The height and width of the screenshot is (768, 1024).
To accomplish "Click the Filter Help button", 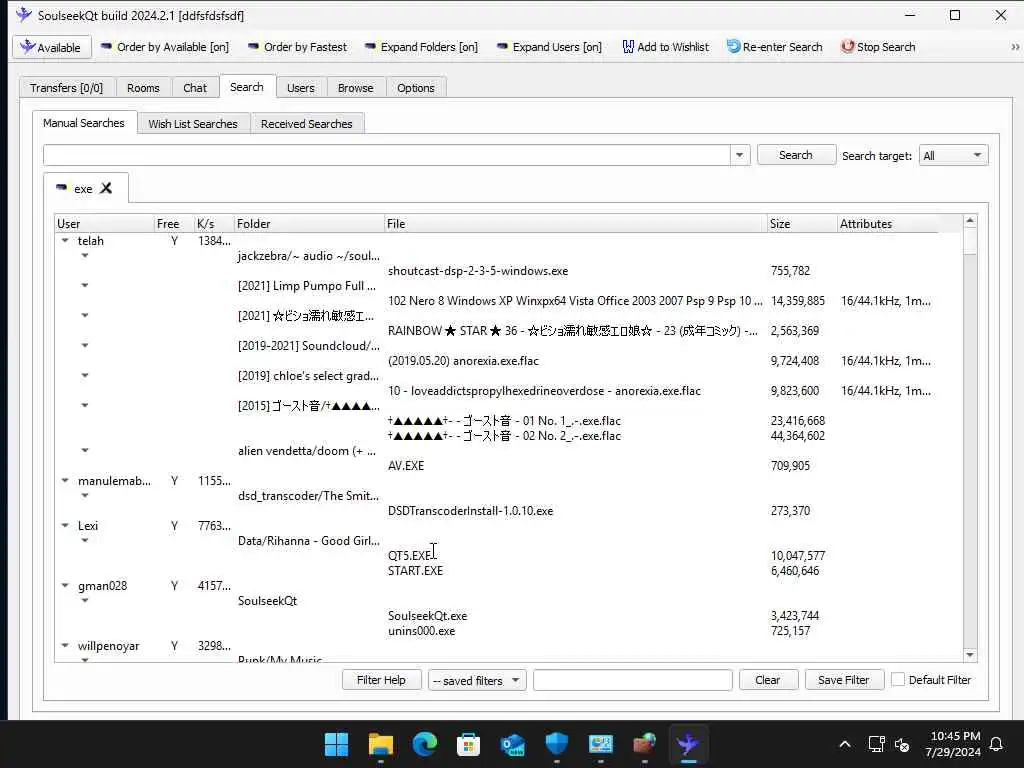I will click(x=381, y=680).
